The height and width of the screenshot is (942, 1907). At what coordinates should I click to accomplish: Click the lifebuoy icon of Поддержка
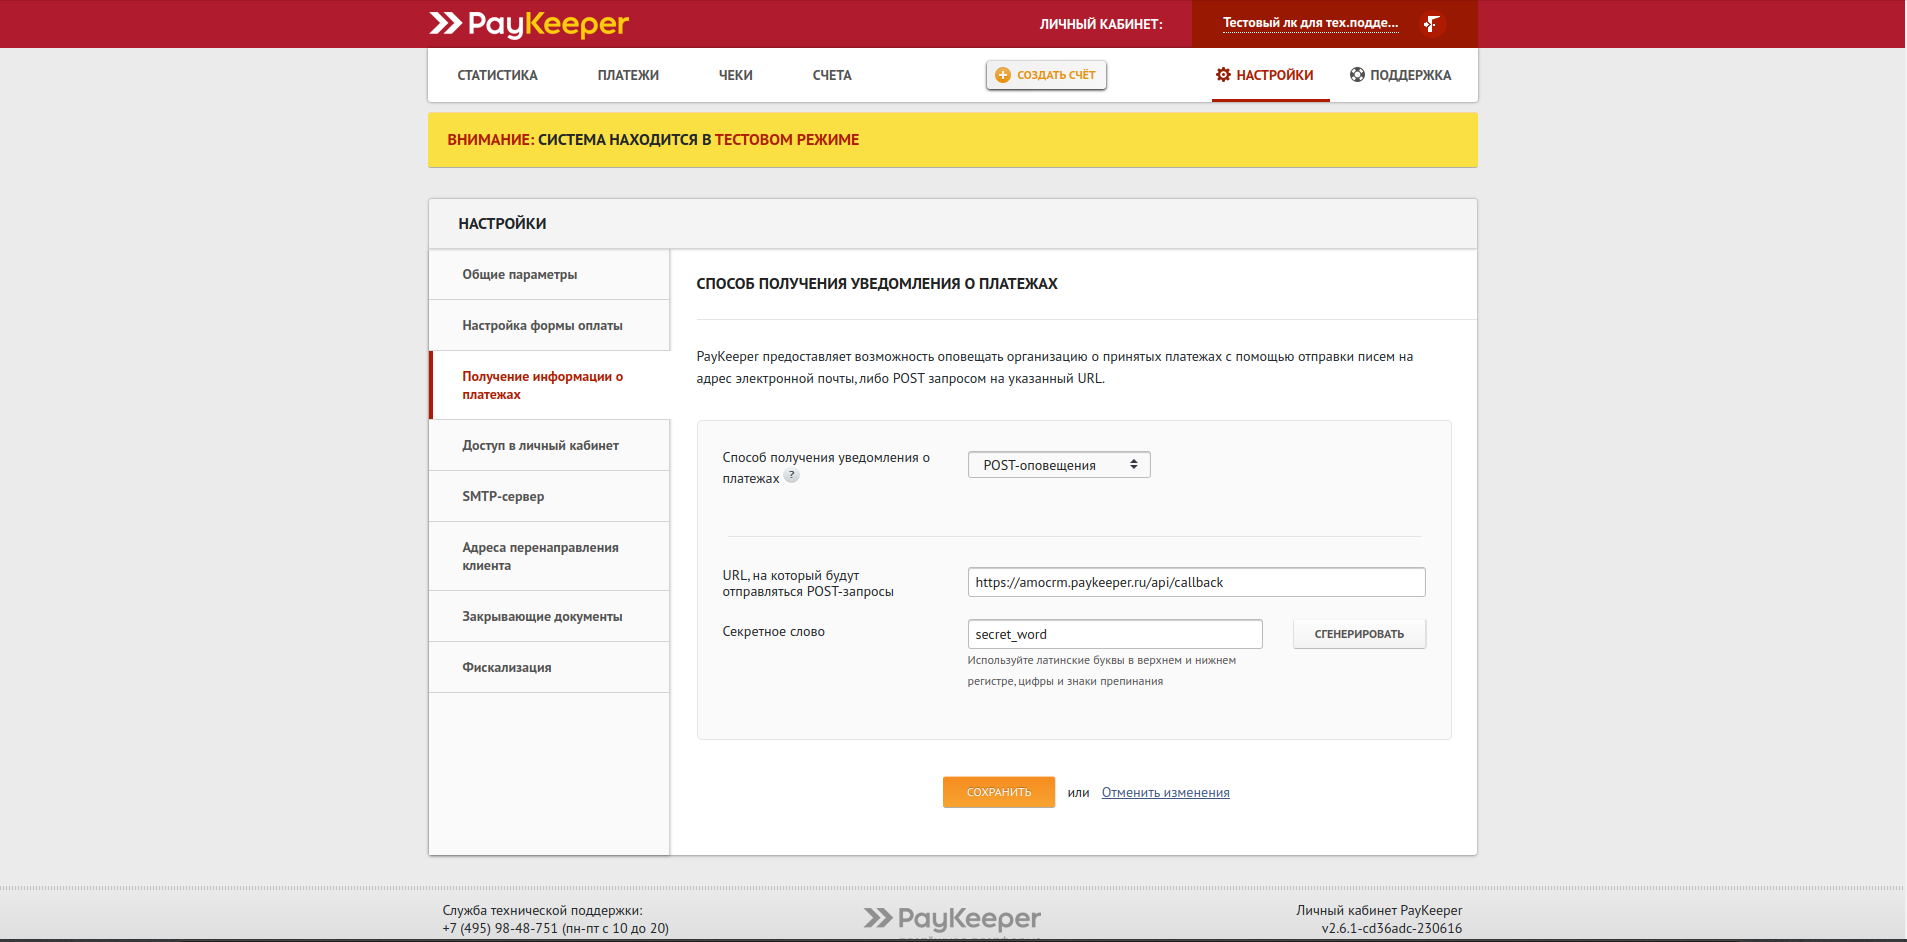coord(1357,75)
